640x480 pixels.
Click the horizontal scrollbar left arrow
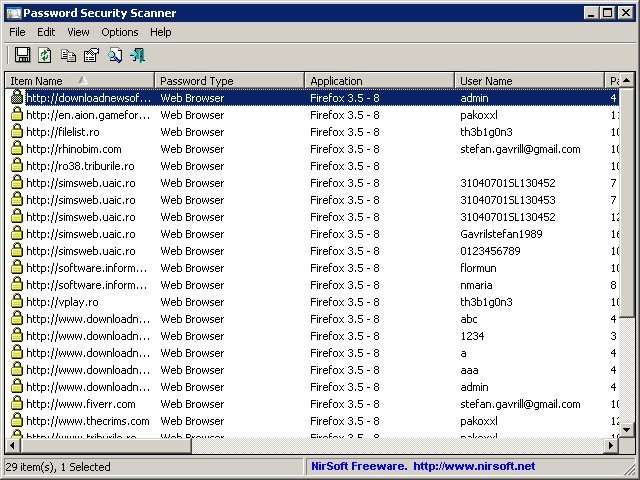point(12,445)
